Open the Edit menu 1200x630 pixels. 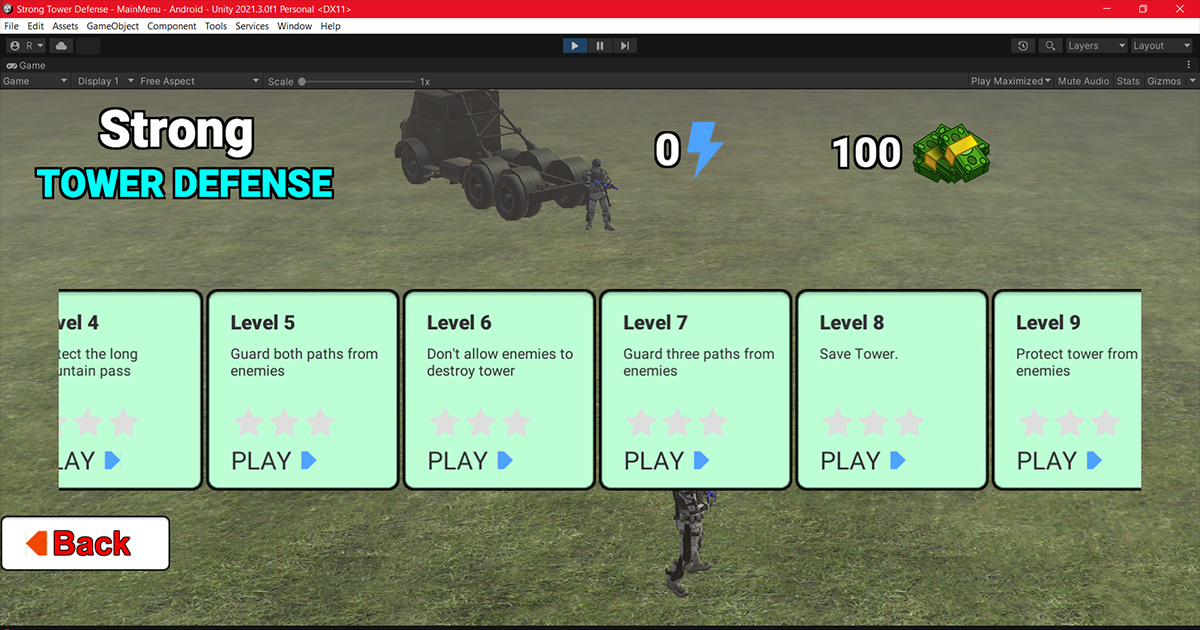tap(36, 26)
